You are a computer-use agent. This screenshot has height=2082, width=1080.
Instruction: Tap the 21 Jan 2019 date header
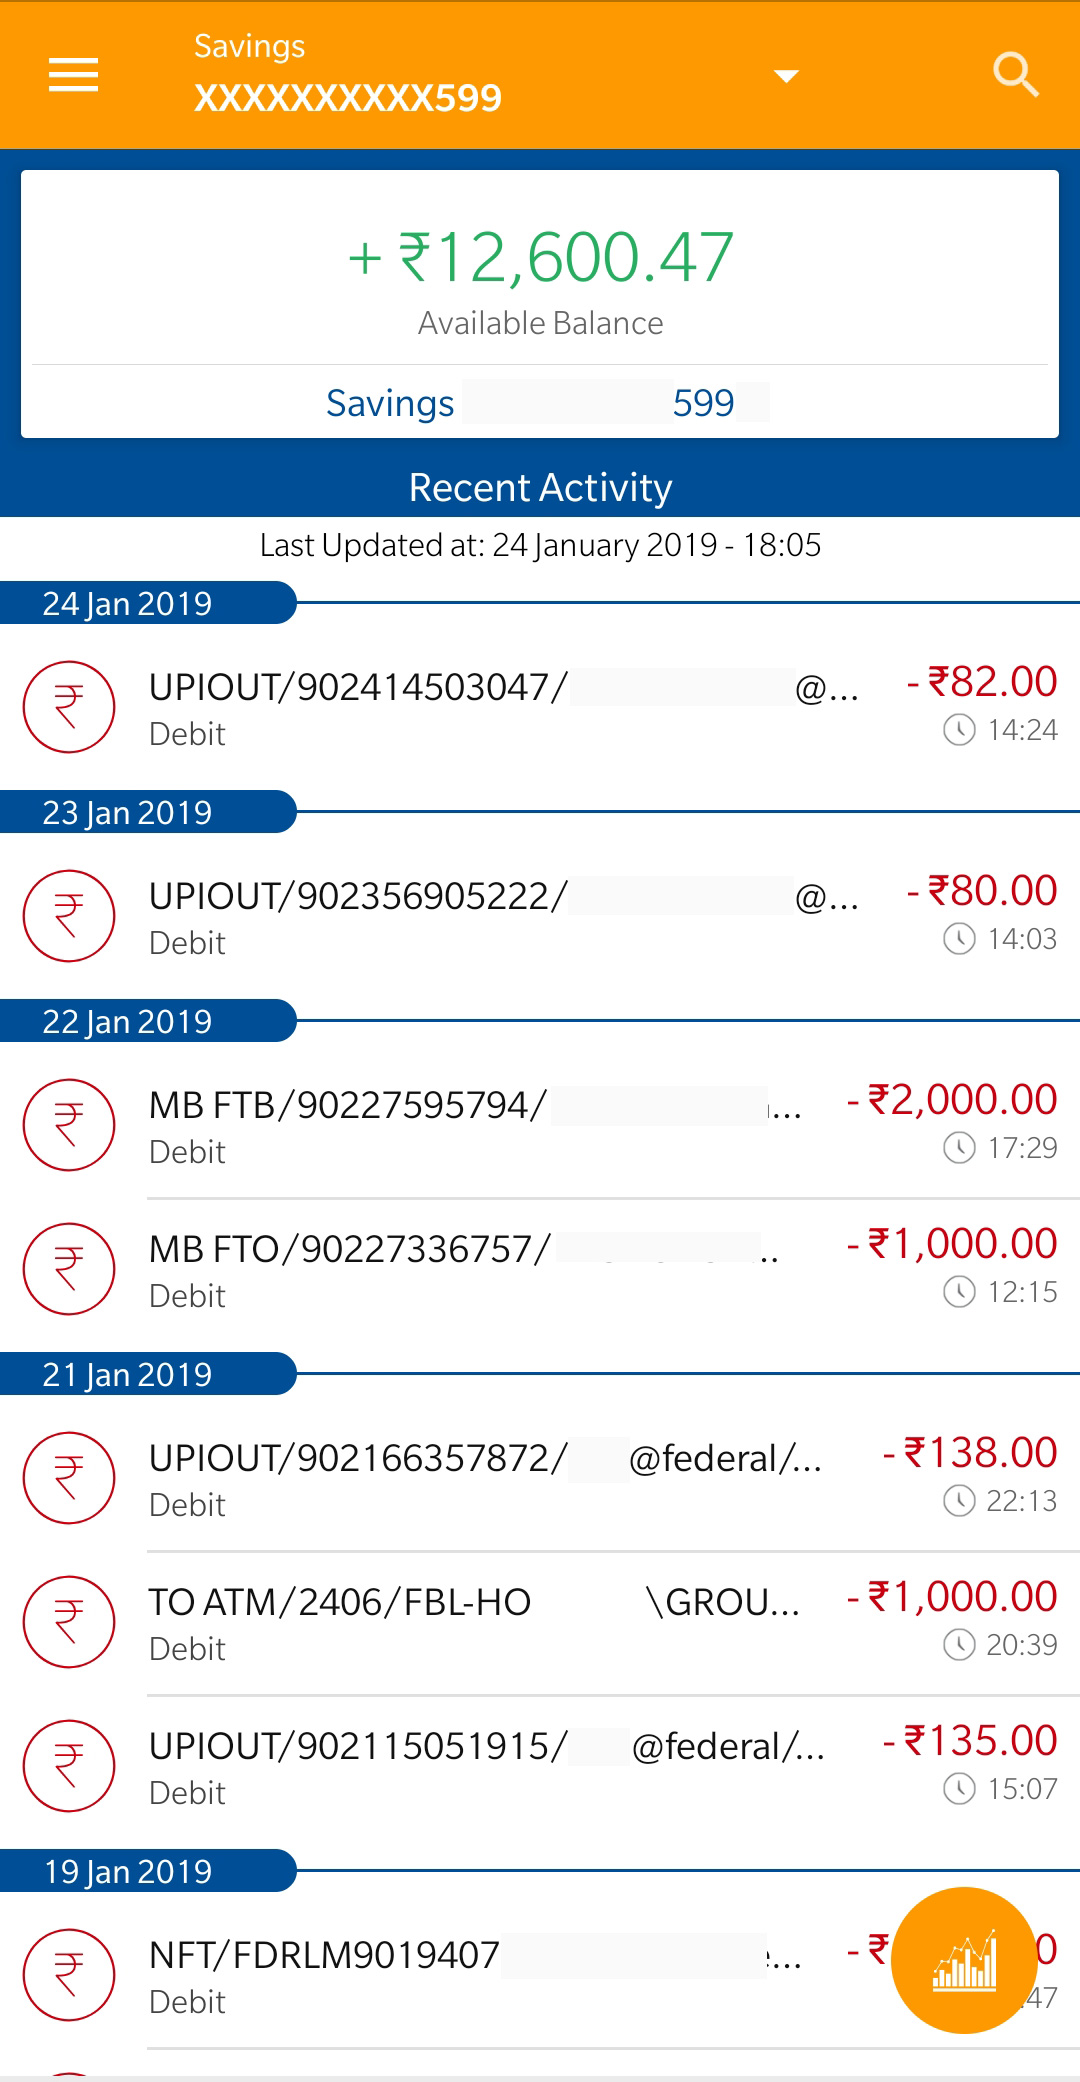(x=127, y=1375)
